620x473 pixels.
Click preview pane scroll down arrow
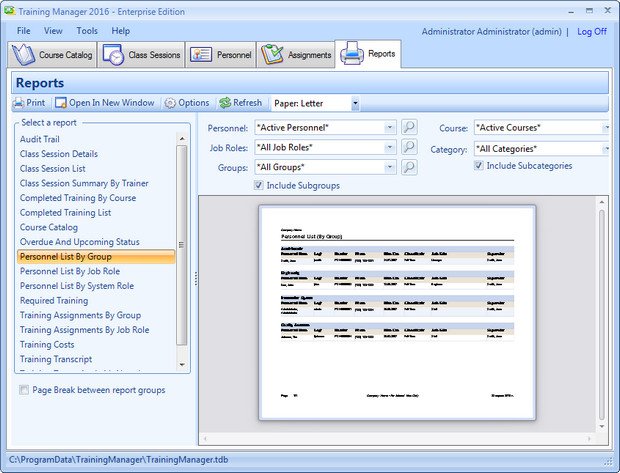(602, 427)
